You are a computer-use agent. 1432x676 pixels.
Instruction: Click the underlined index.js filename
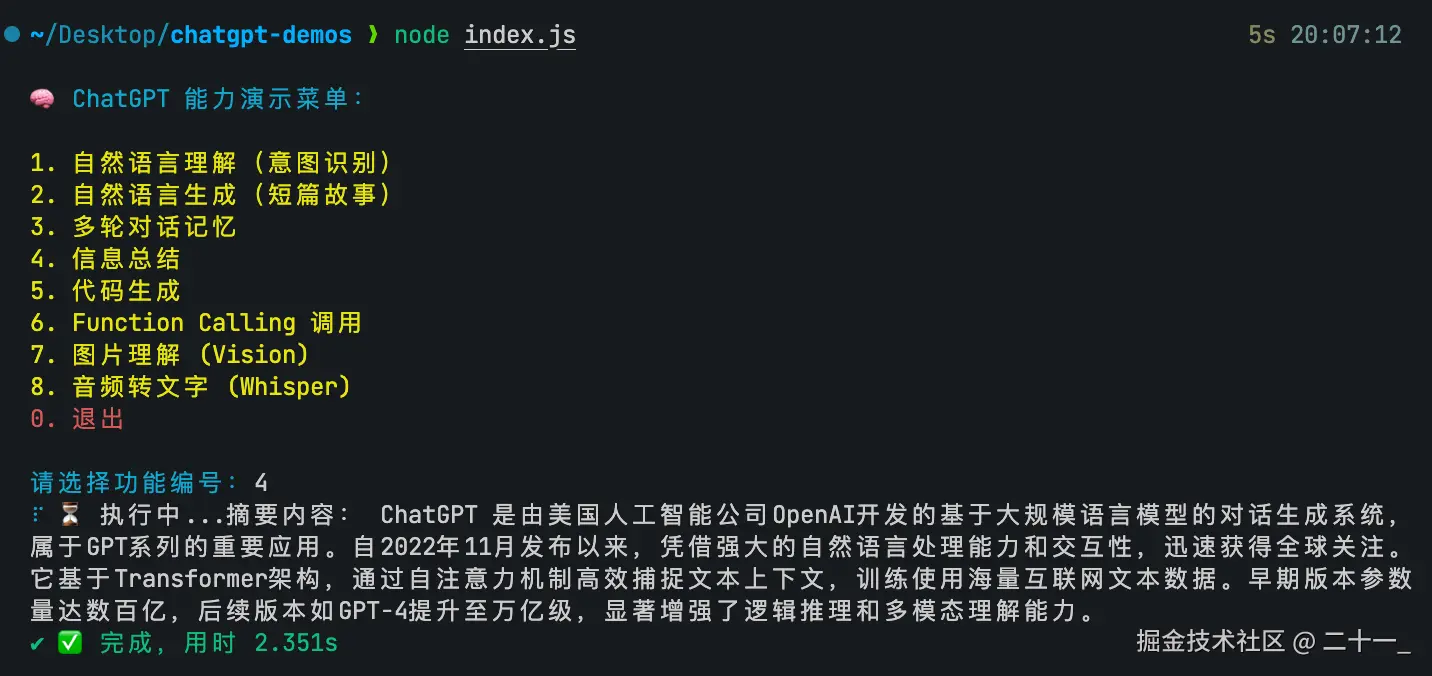pyautogui.click(x=520, y=35)
